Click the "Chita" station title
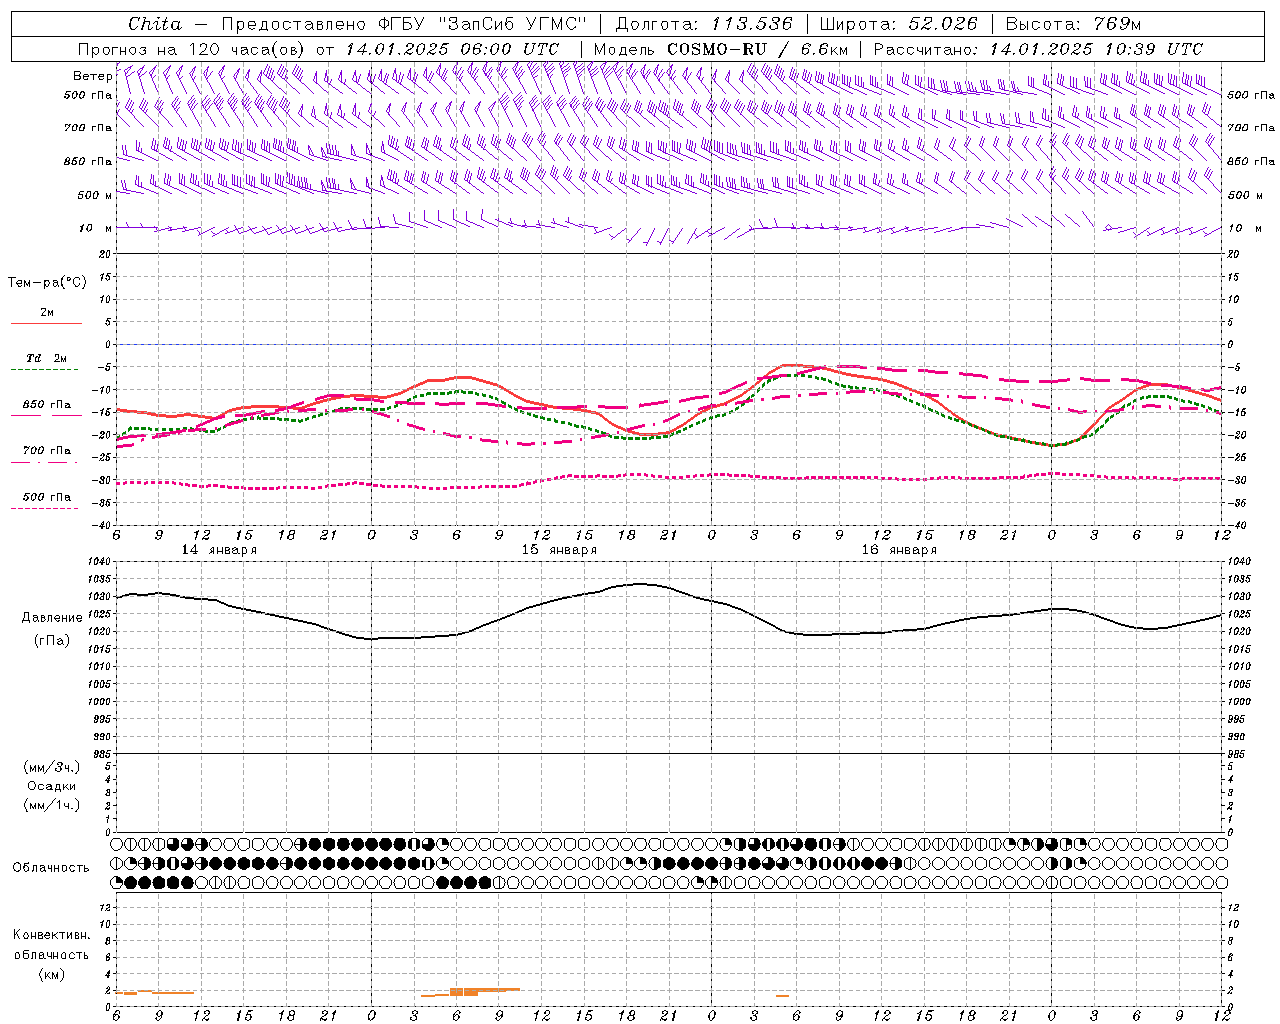The width and height of the screenshot is (1280, 1024). click(x=155, y=24)
